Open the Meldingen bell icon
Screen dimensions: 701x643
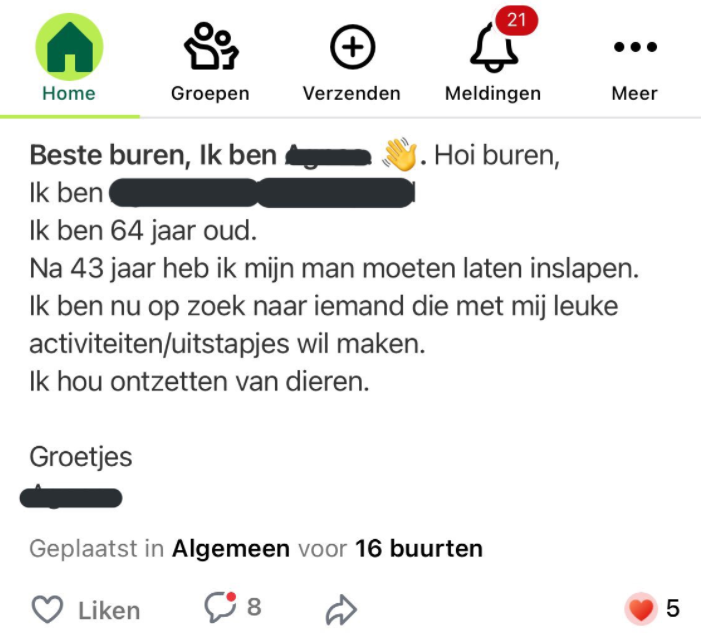tap(493, 48)
